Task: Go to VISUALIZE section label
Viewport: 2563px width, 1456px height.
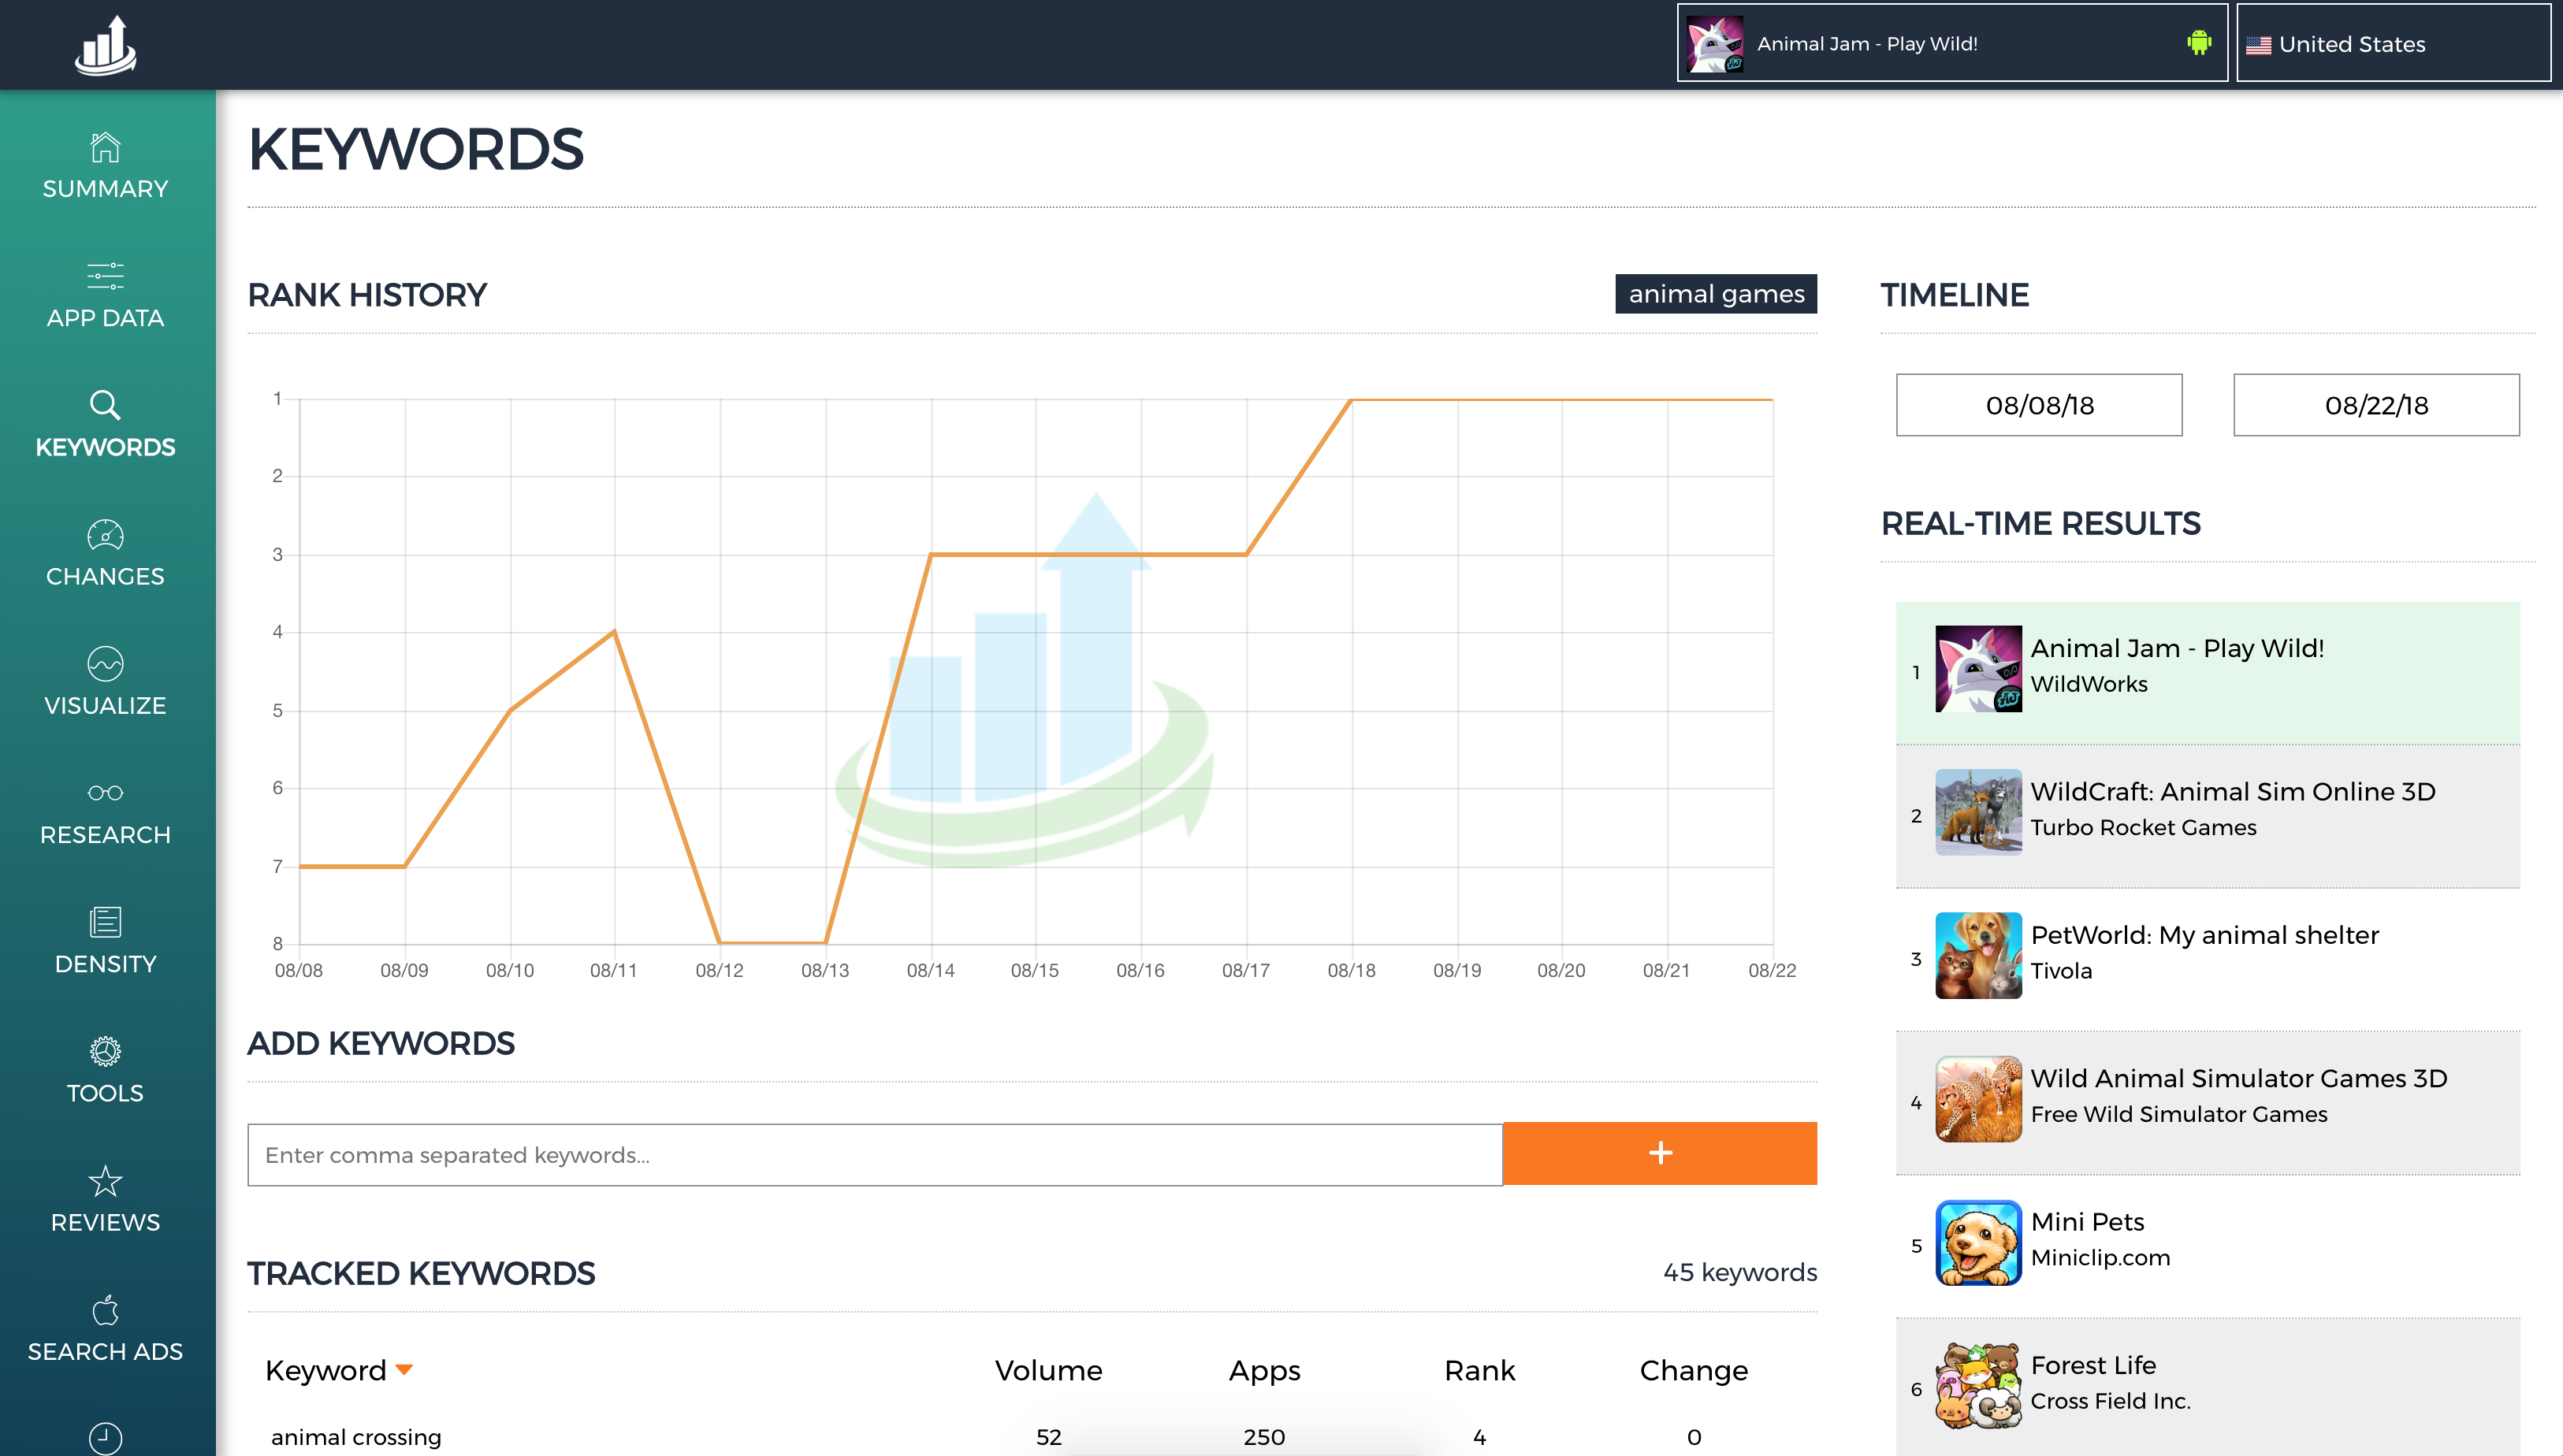Action: 105,706
